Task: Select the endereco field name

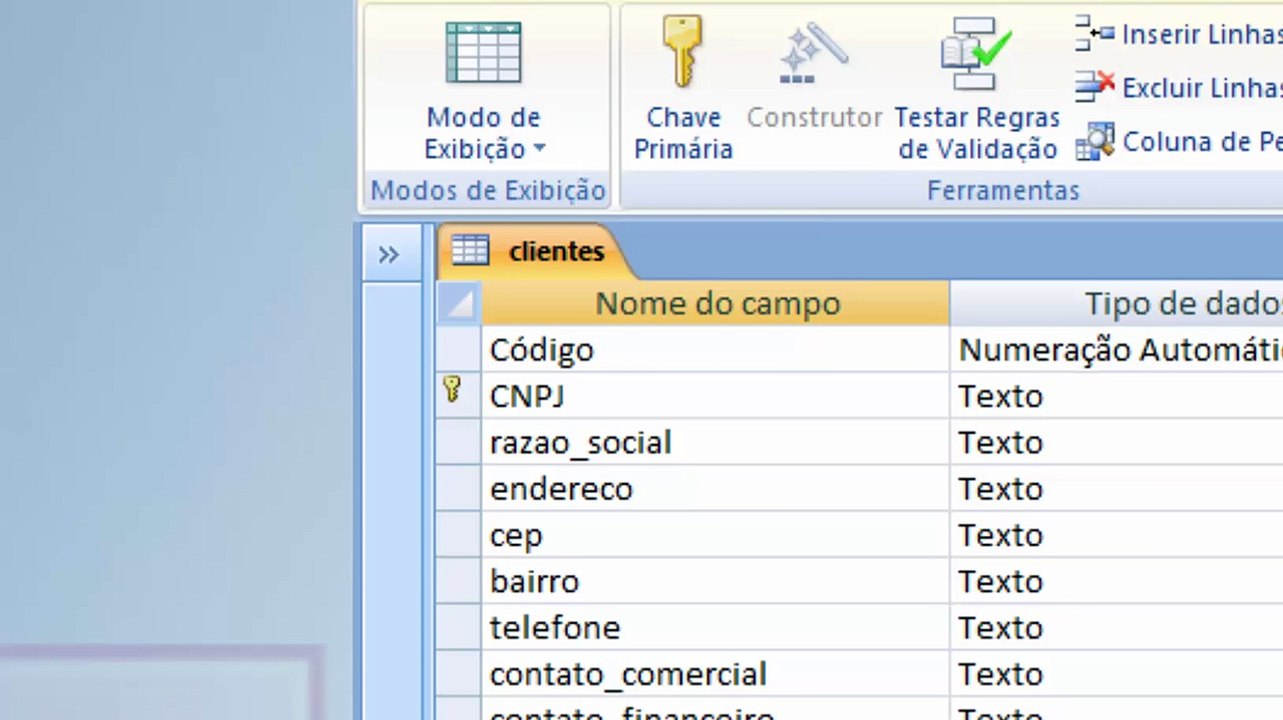Action: 715,488
